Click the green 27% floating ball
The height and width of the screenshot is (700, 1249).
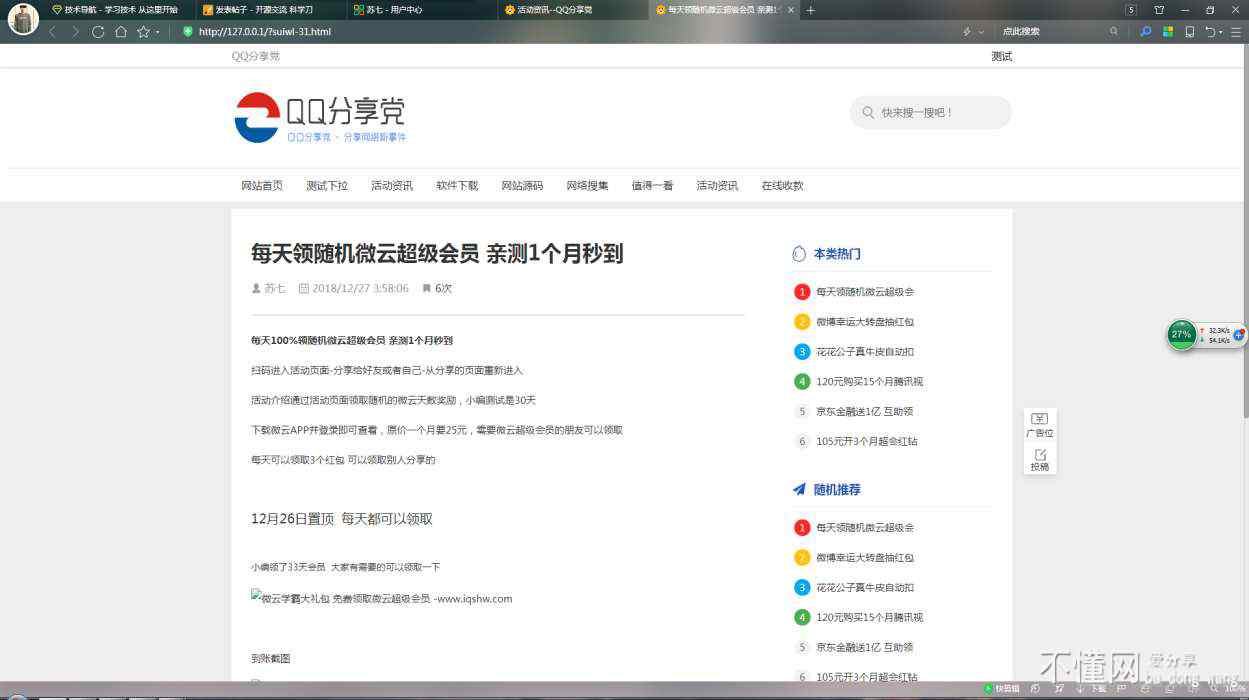[1182, 334]
